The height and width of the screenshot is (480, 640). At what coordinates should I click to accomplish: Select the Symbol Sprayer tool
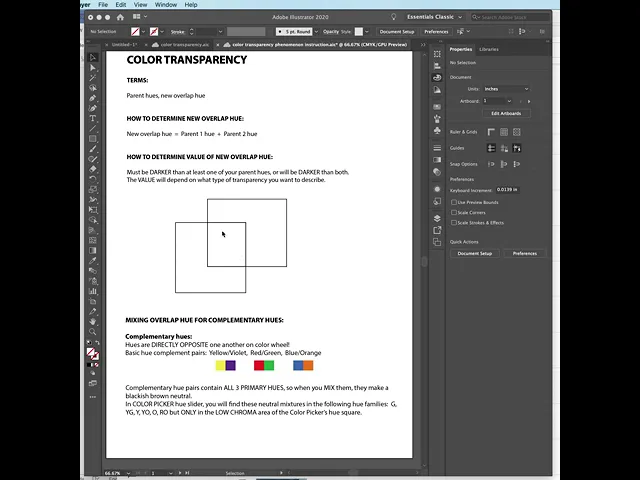pyautogui.click(x=93, y=281)
